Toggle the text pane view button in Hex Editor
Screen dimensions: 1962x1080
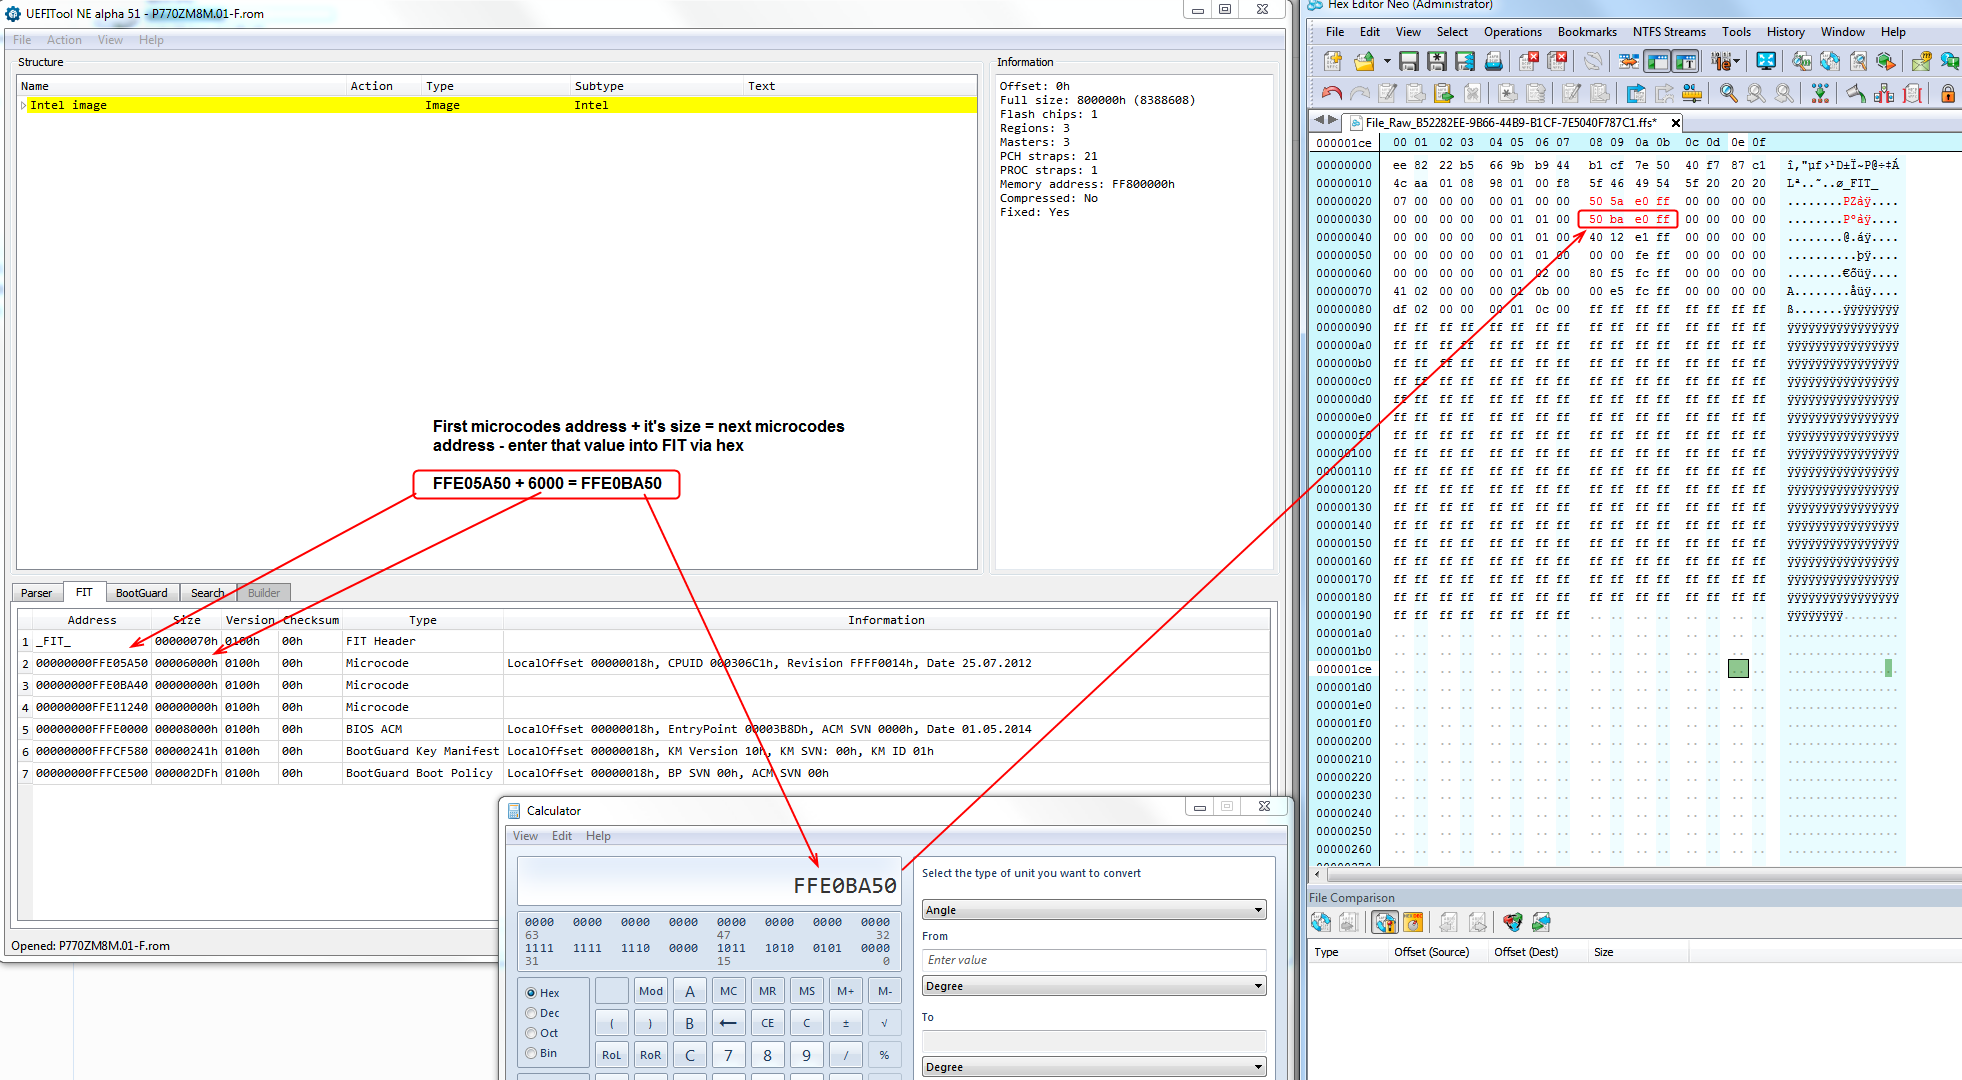tap(1685, 61)
